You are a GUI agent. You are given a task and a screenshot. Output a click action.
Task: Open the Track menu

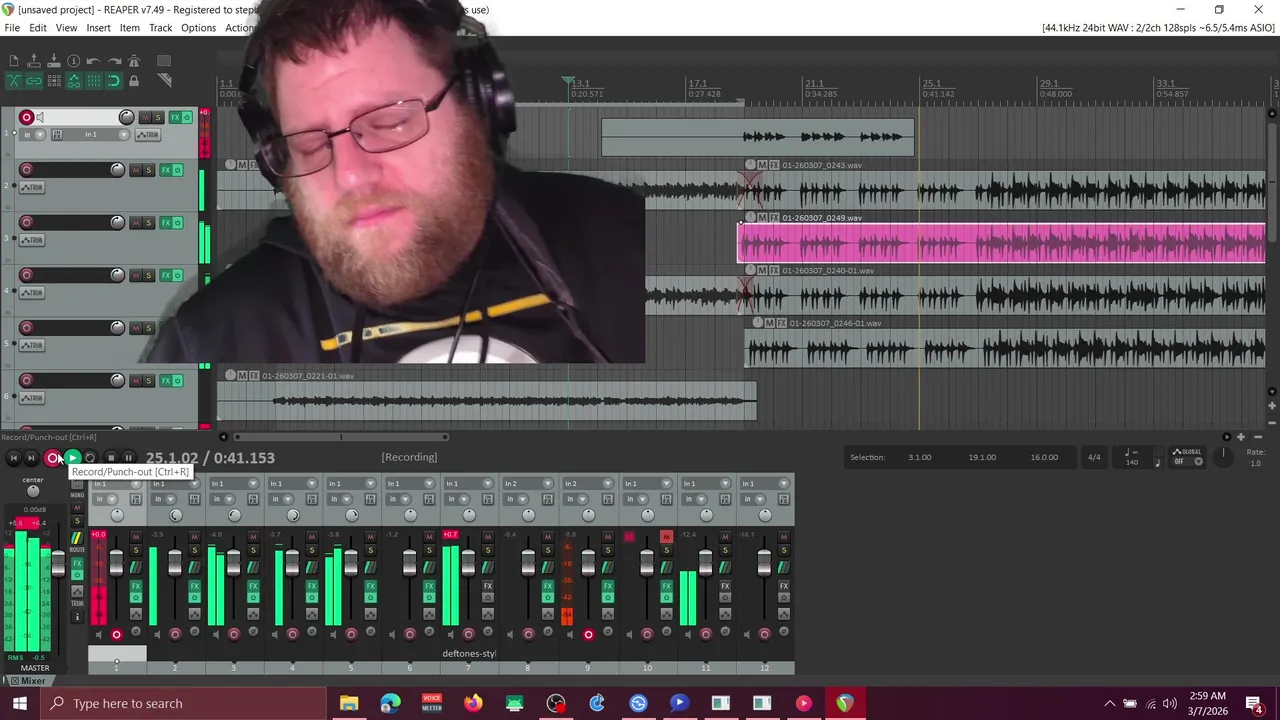click(x=160, y=28)
